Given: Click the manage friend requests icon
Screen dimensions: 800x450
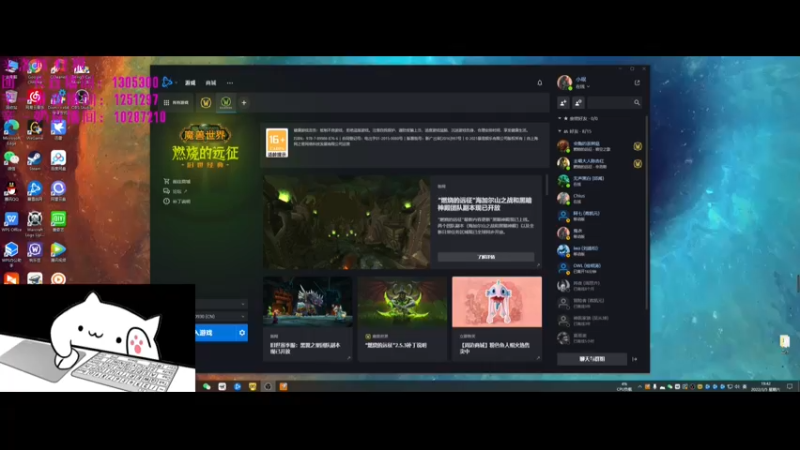Looking at the screenshot, I should tap(578, 103).
